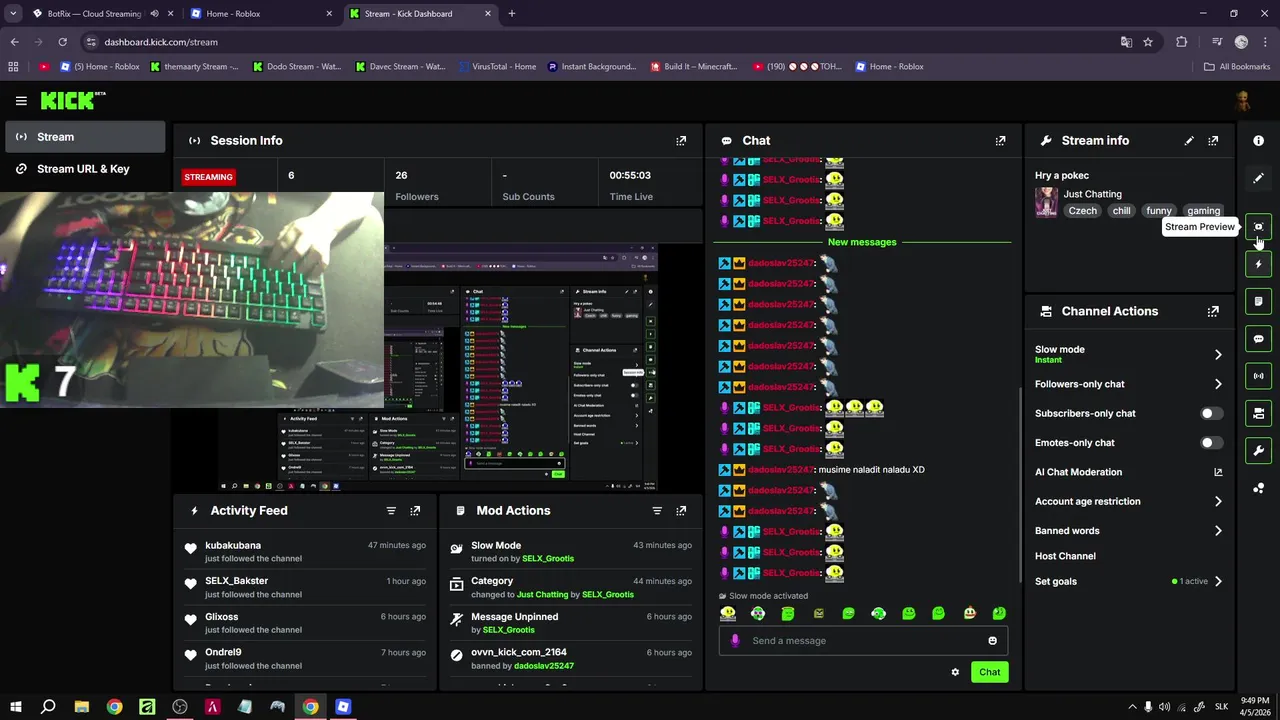Edit Stream info with pencil icon
The image size is (1280, 720).
1189,141
